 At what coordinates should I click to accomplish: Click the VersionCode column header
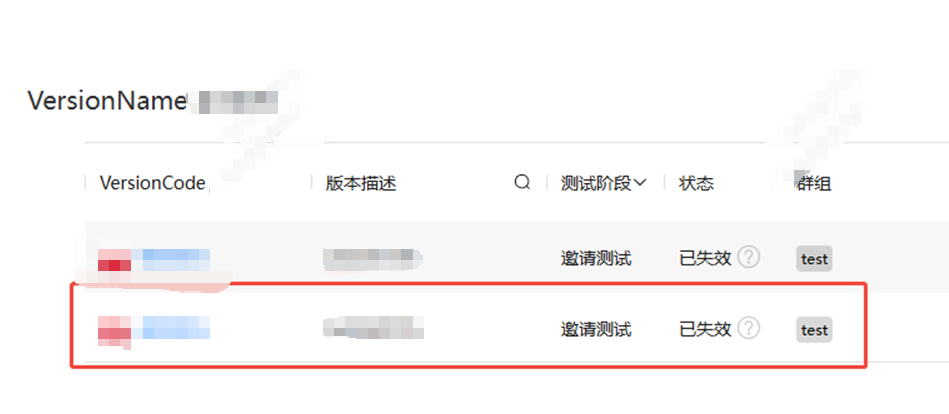point(153,183)
